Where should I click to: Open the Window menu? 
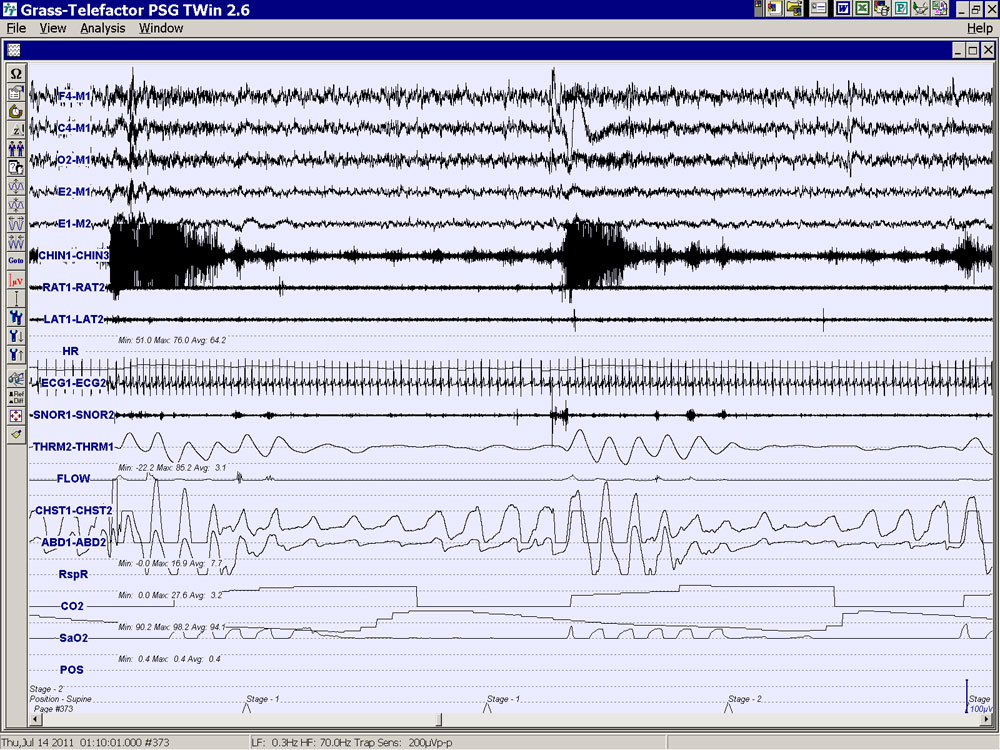(161, 28)
